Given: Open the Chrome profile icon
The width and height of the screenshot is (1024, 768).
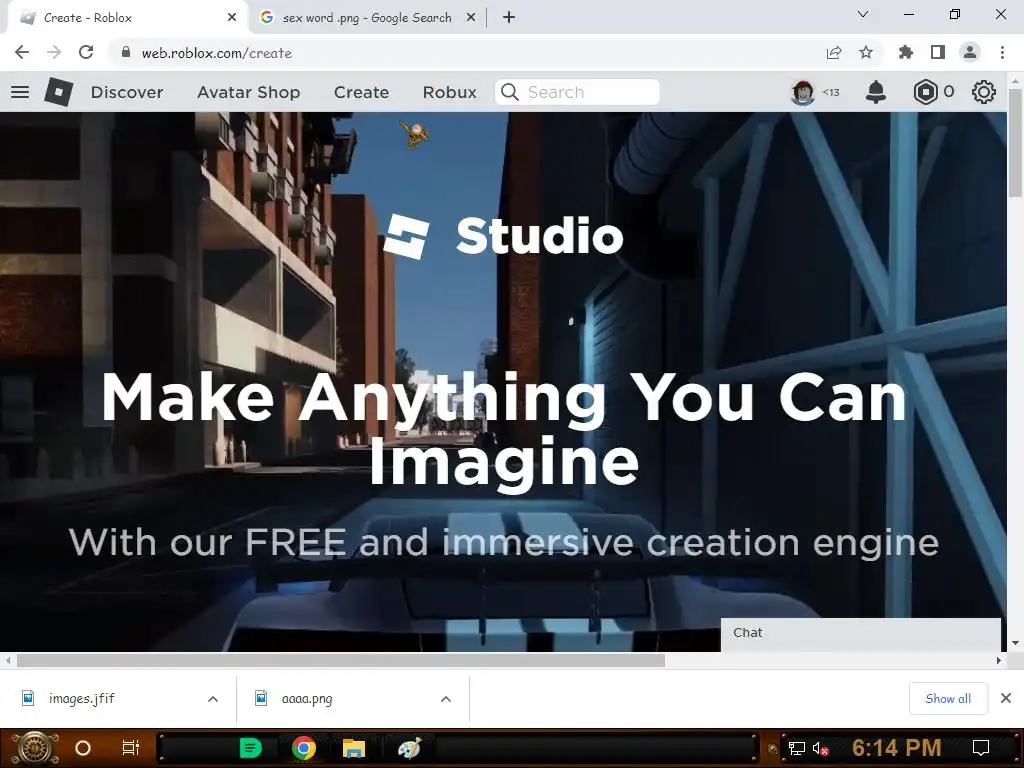Looking at the screenshot, I should 970,53.
